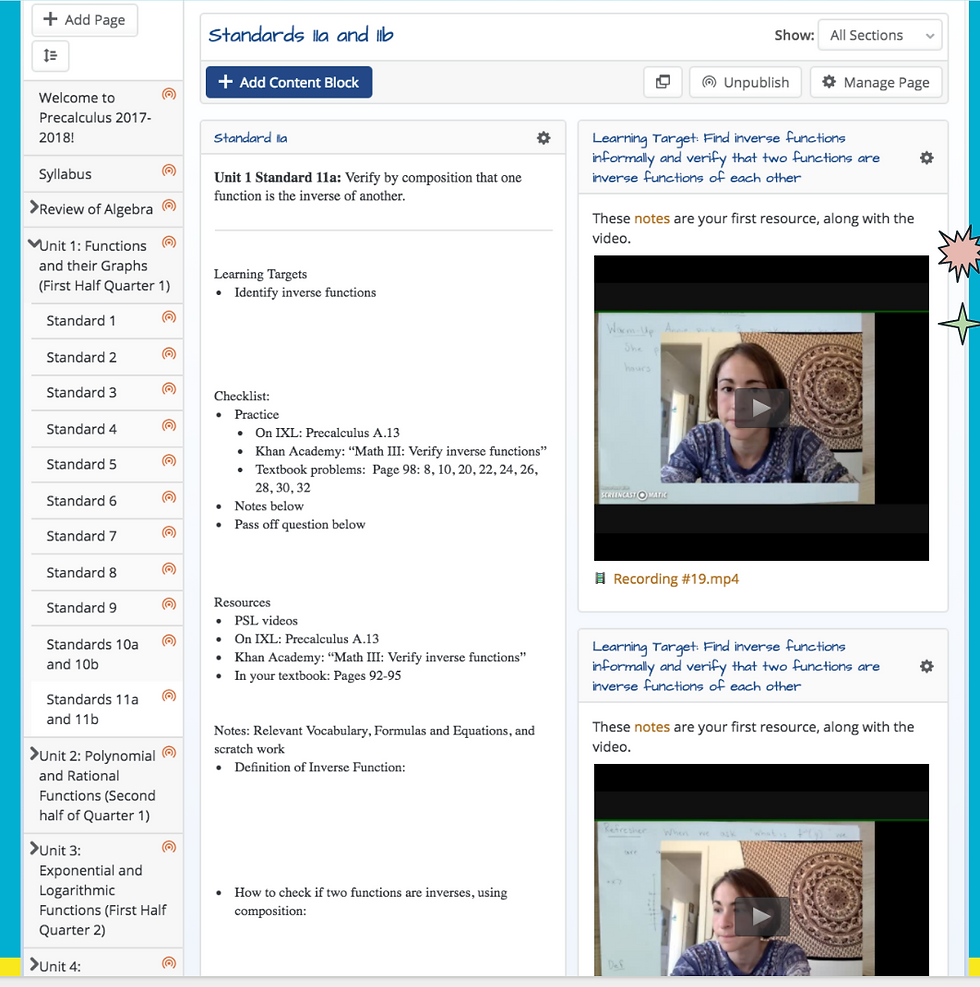Open Standards 10a and 10b page
This screenshot has width=980, height=987.
[x=92, y=655]
